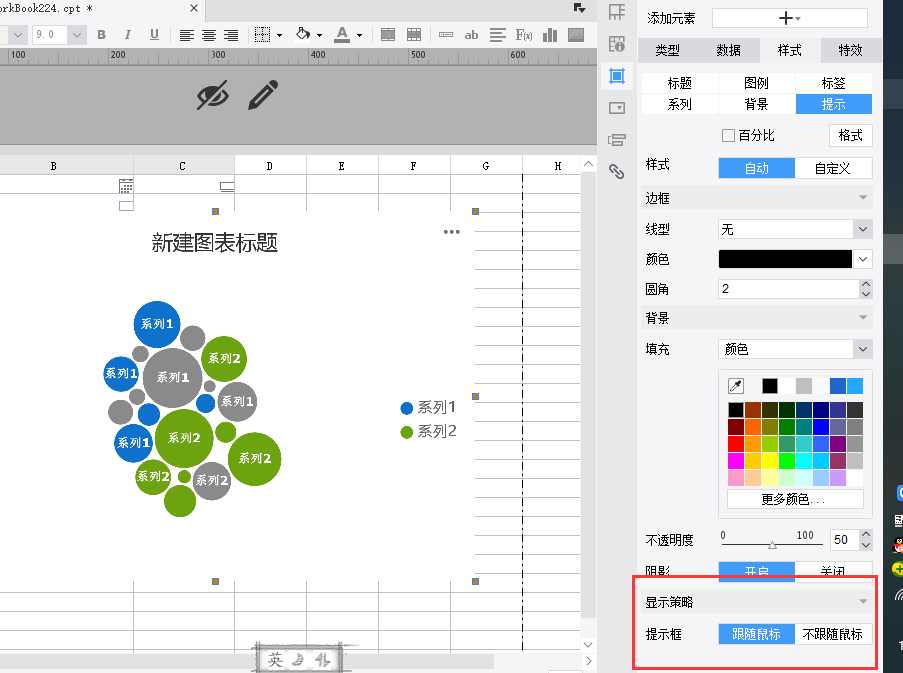Switch to the 数据 tab
The width and height of the screenshot is (903, 673).
(728, 51)
